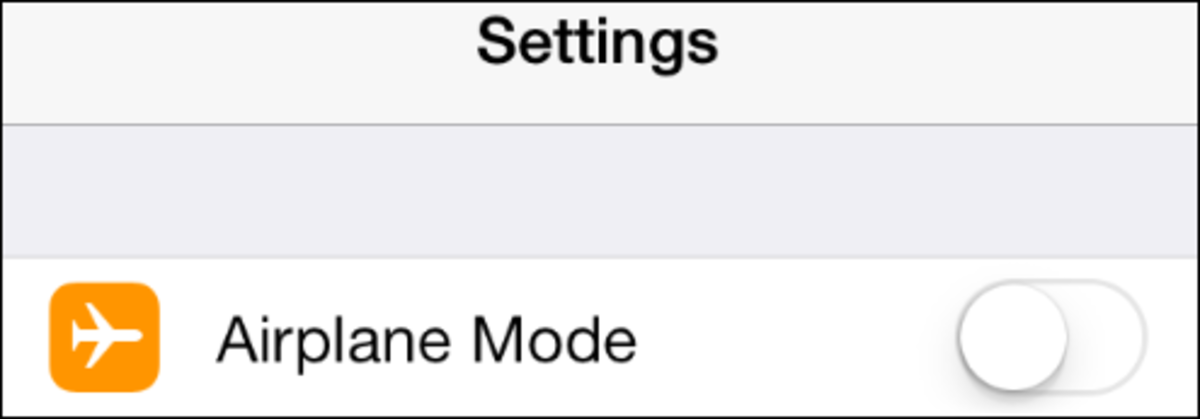
Task: Tap the navigation bar behind Settings title
Action: [600, 64]
